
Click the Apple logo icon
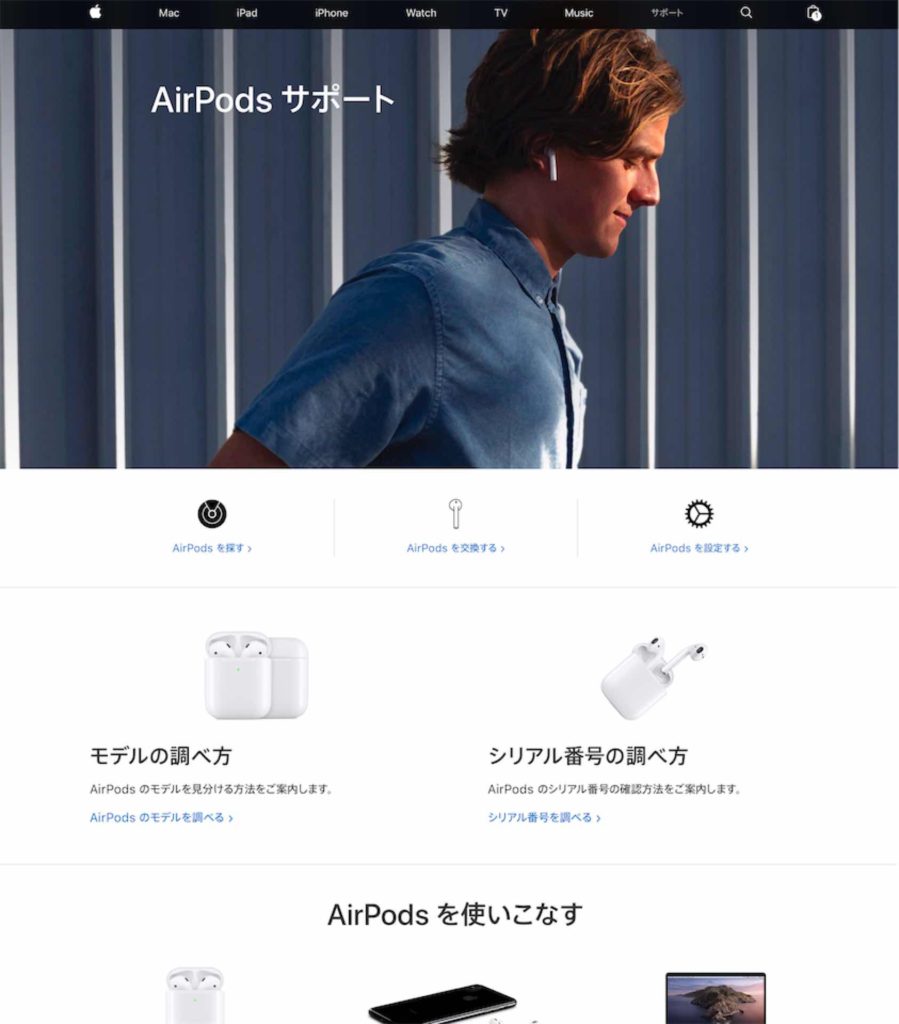(x=95, y=12)
